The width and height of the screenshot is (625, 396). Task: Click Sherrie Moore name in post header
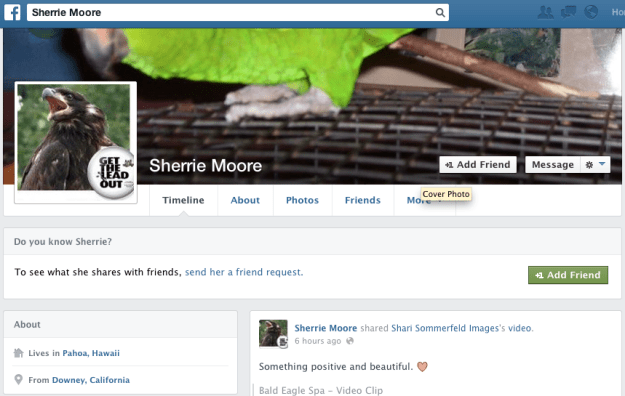point(326,328)
